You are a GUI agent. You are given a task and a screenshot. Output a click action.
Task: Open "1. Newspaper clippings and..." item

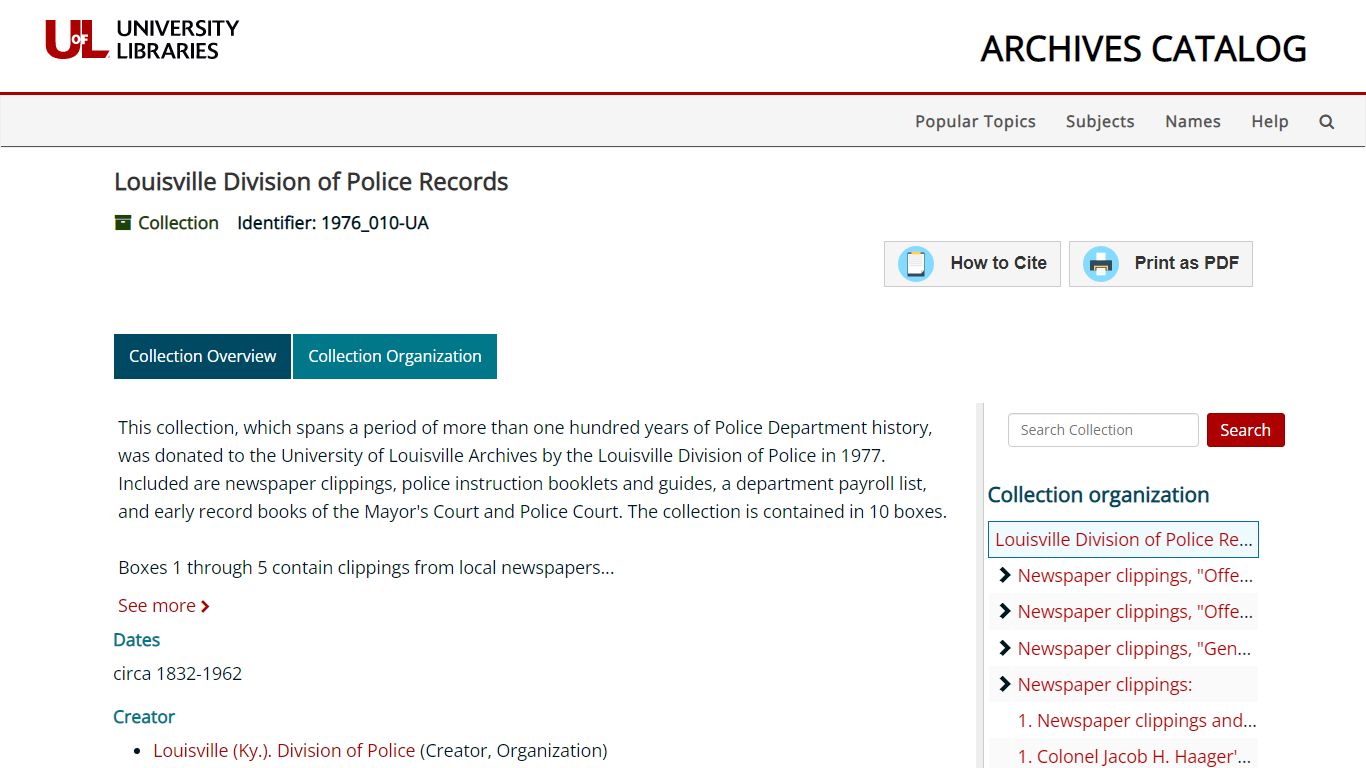[x=1137, y=720]
